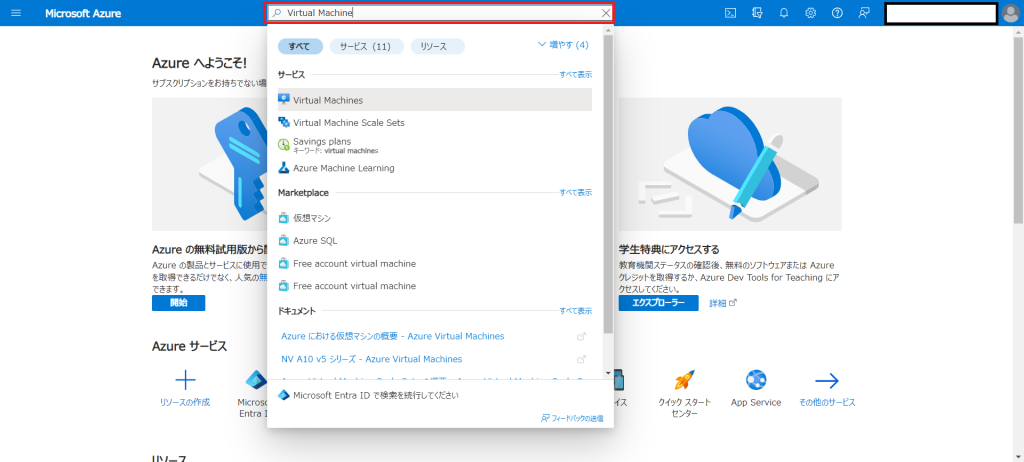Show all results under Marketplace

[575, 193]
